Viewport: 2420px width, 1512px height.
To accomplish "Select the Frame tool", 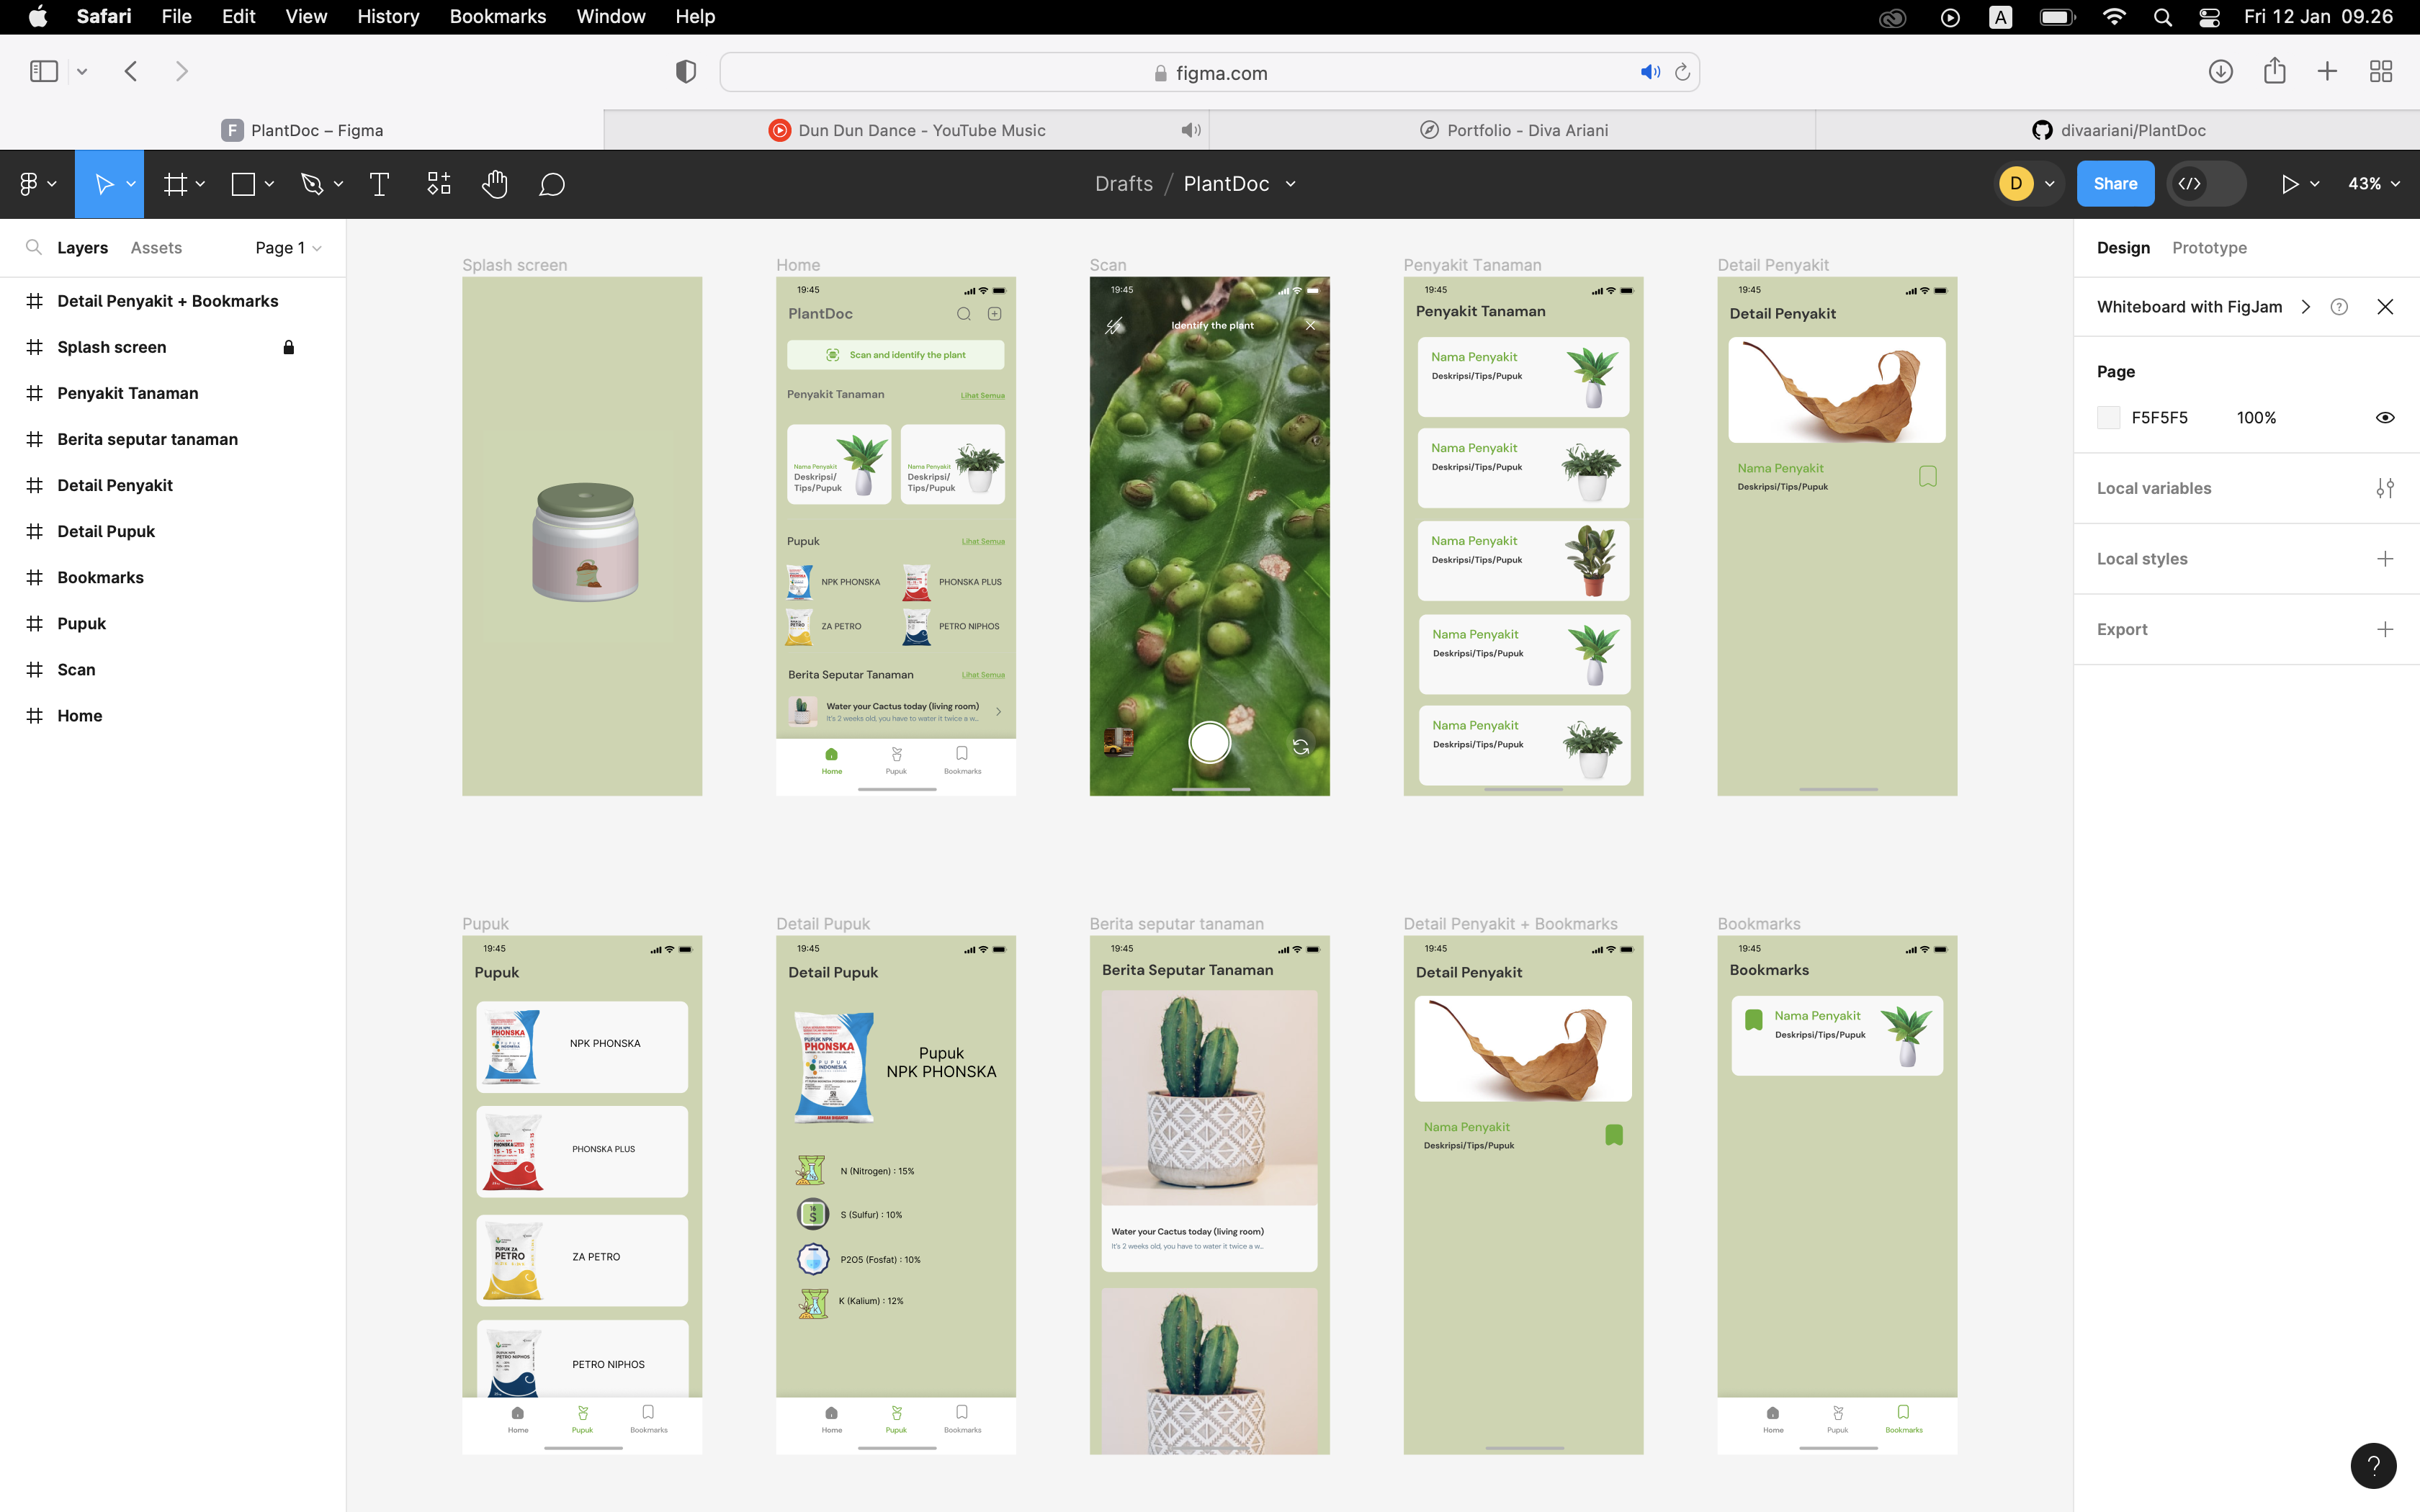I will coord(177,183).
